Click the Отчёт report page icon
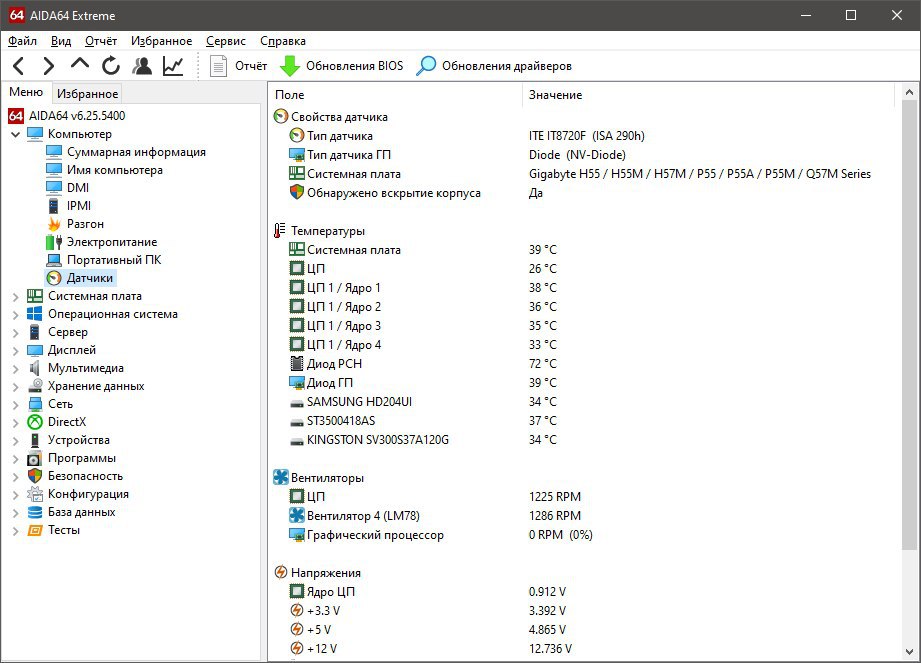 (219, 66)
